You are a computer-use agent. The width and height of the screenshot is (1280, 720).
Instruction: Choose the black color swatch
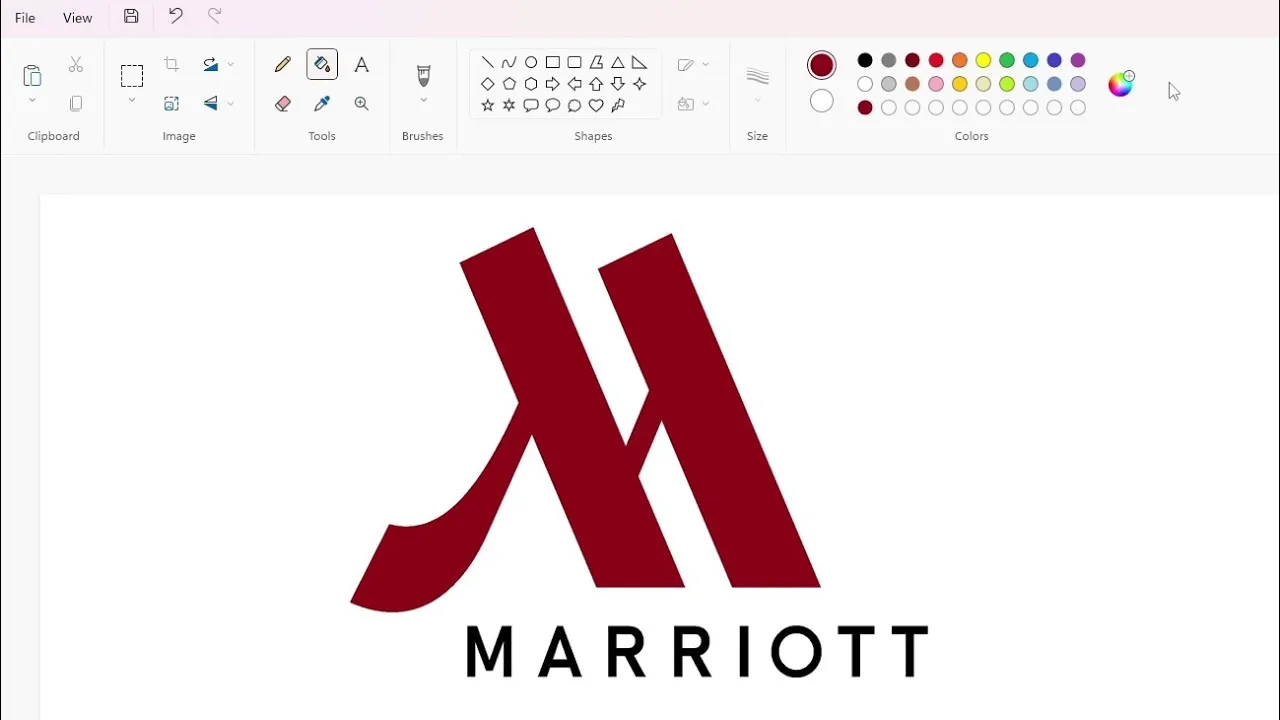pos(865,61)
